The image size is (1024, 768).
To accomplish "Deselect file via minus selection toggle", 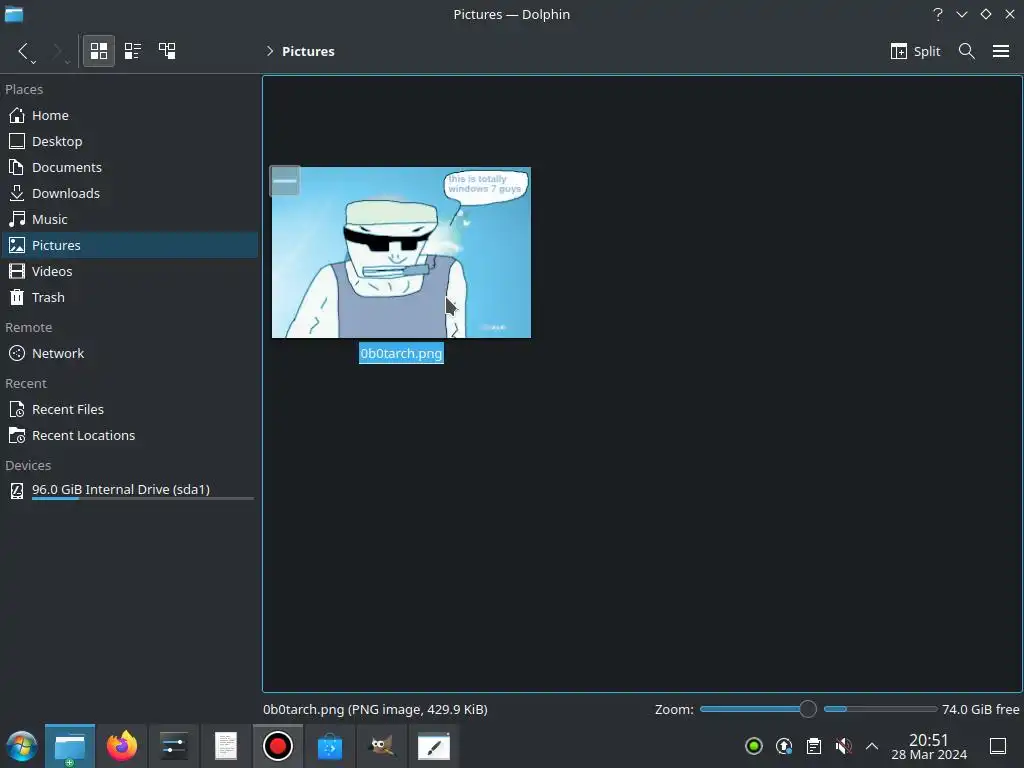I will (x=285, y=181).
